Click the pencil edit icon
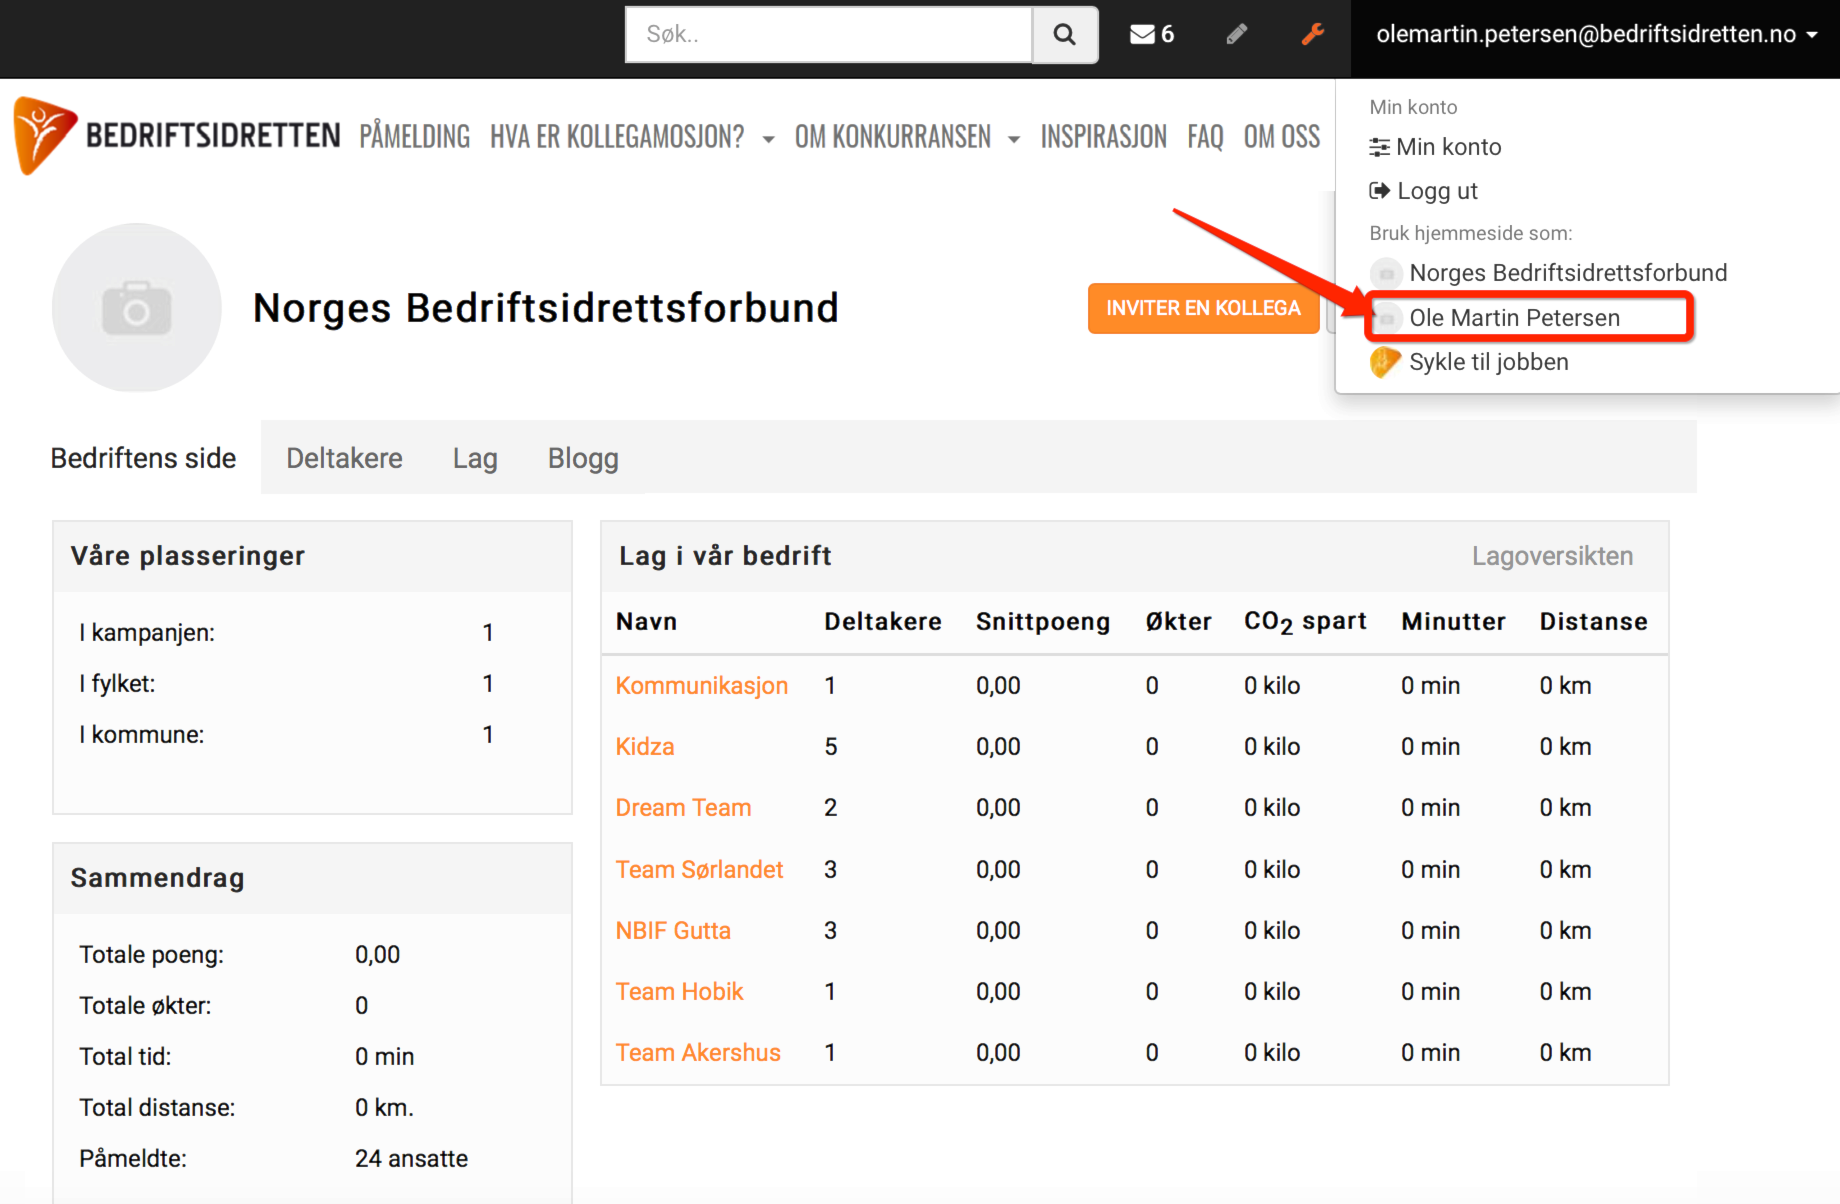Screen dimensions: 1840x1204 (x=1237, y=35)
